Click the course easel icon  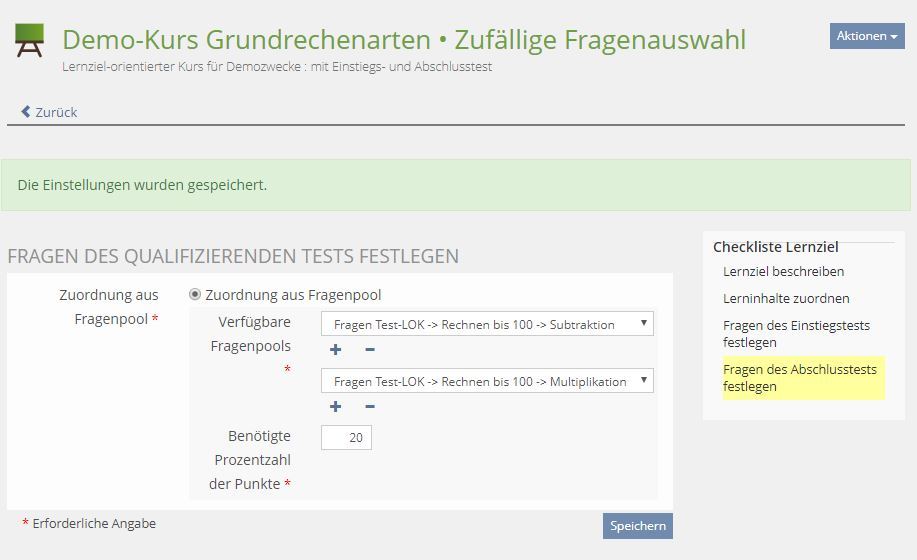click(x=29, y=41)
